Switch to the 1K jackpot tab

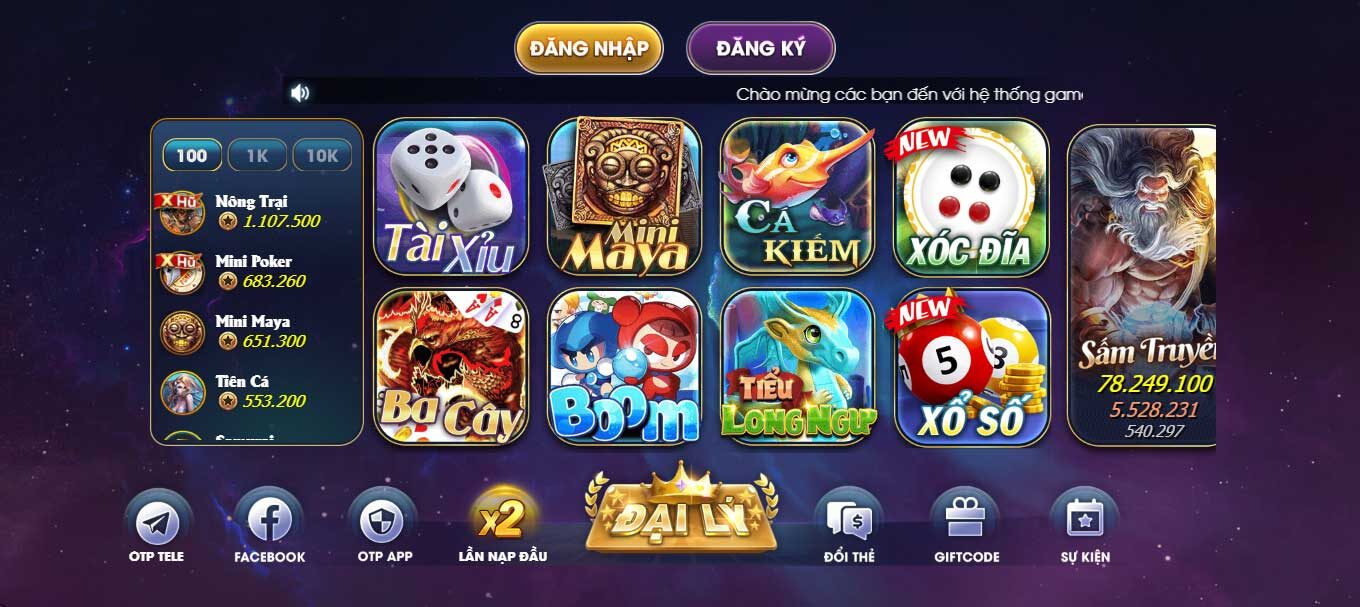click(257, 155)
